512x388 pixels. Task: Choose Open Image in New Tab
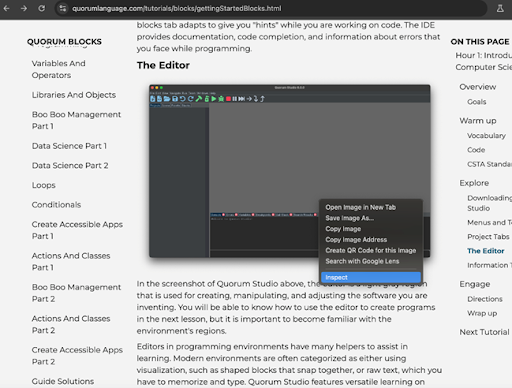point(360,207)
